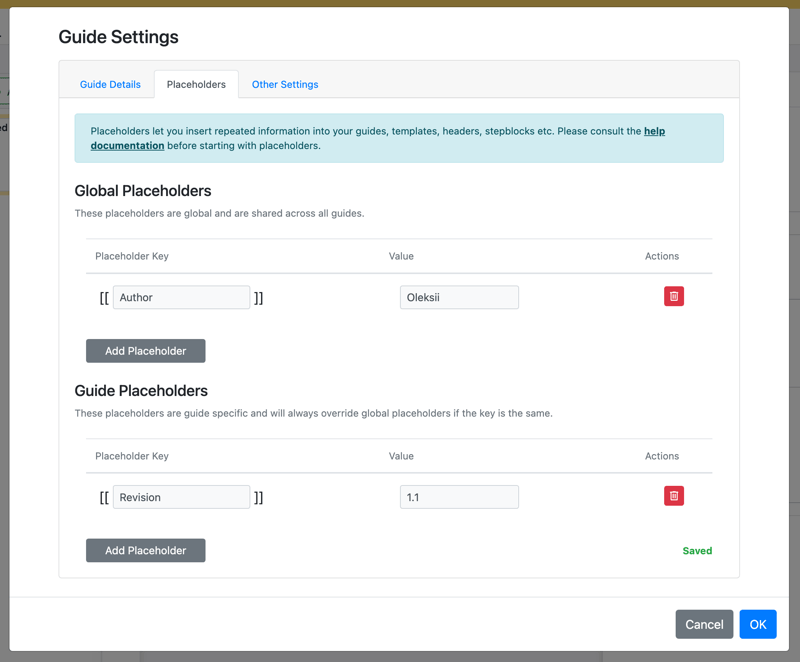
Task: Focus the Author placeholder key field
Action: click(x=181, y=297)
